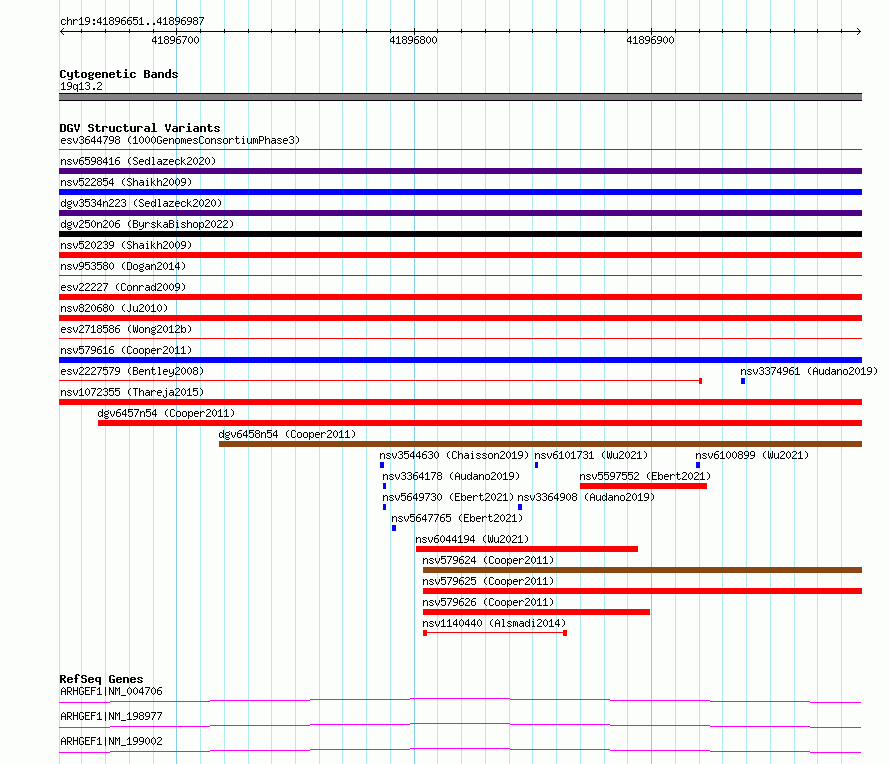Viewport: 890px width, 764px height.
Task: Click the nsv6101731 Wu2021 blue marker
Action: pyautogui.click(x=536, y=465)
